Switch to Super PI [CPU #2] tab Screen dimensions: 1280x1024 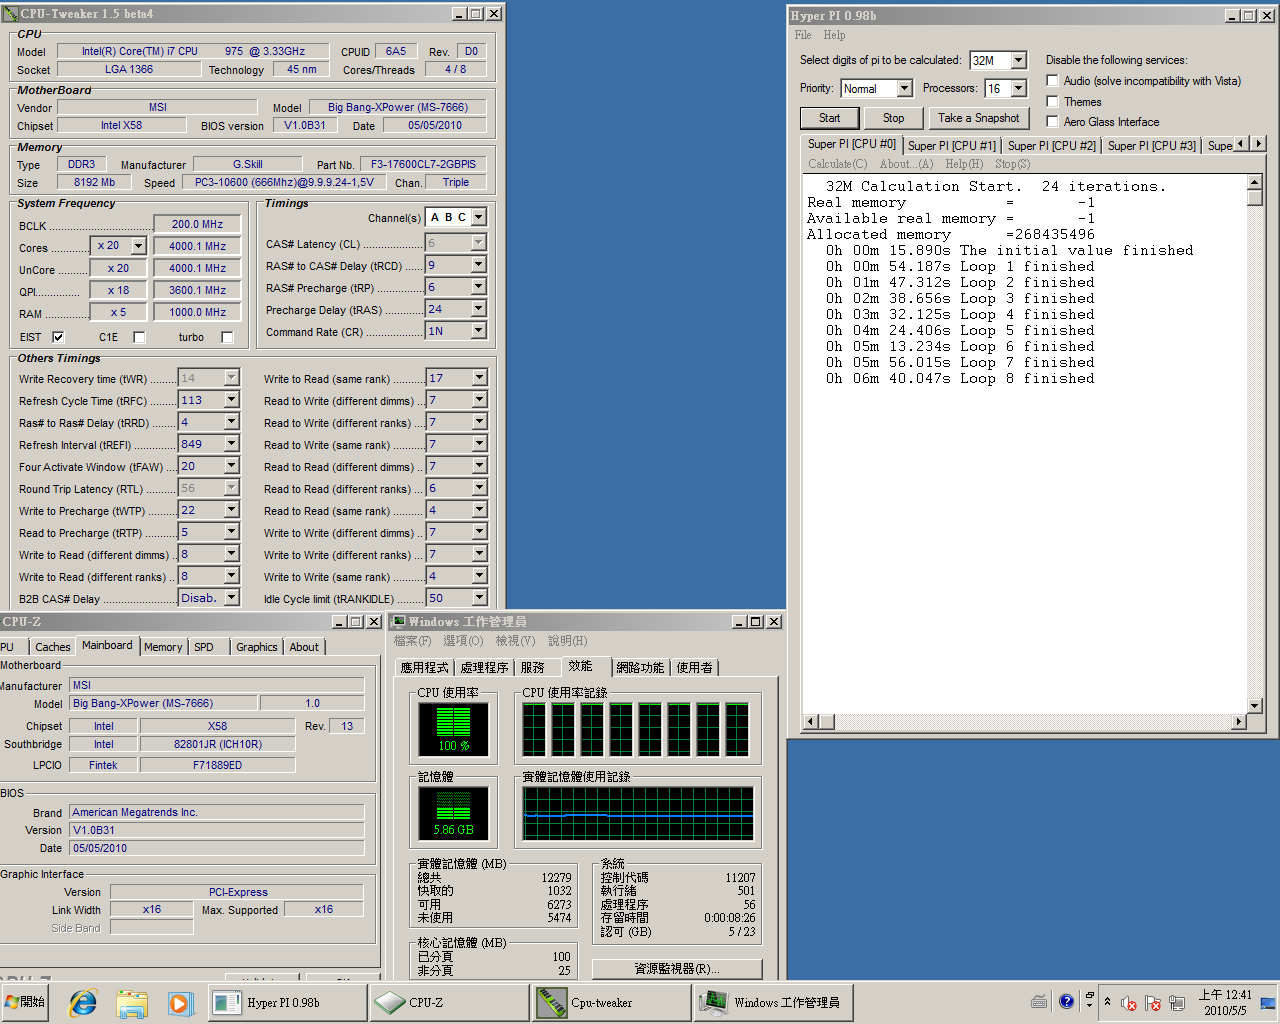[x=1051, y=146]
